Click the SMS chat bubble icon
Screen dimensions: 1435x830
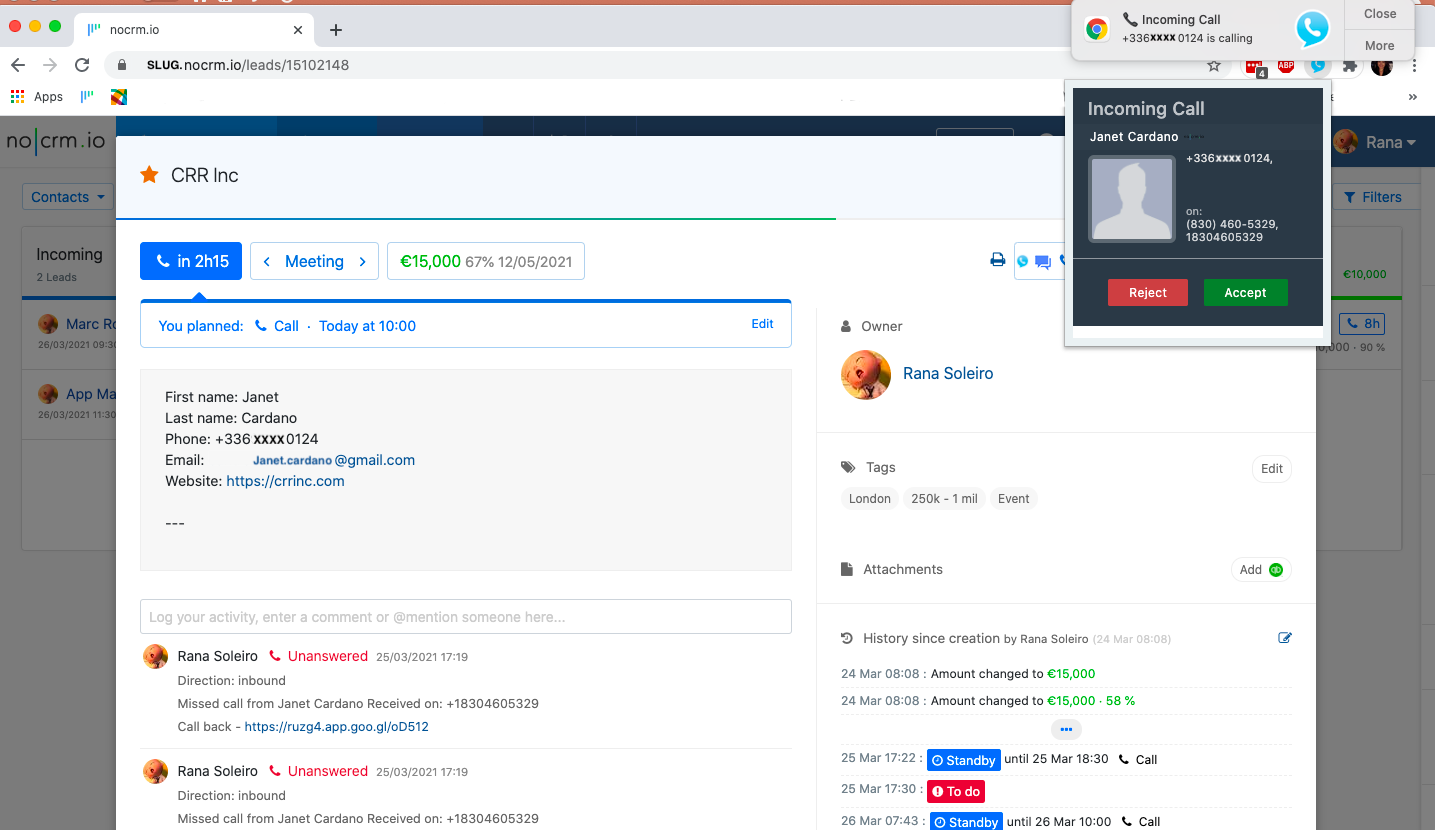click(x=1042, y=261)
